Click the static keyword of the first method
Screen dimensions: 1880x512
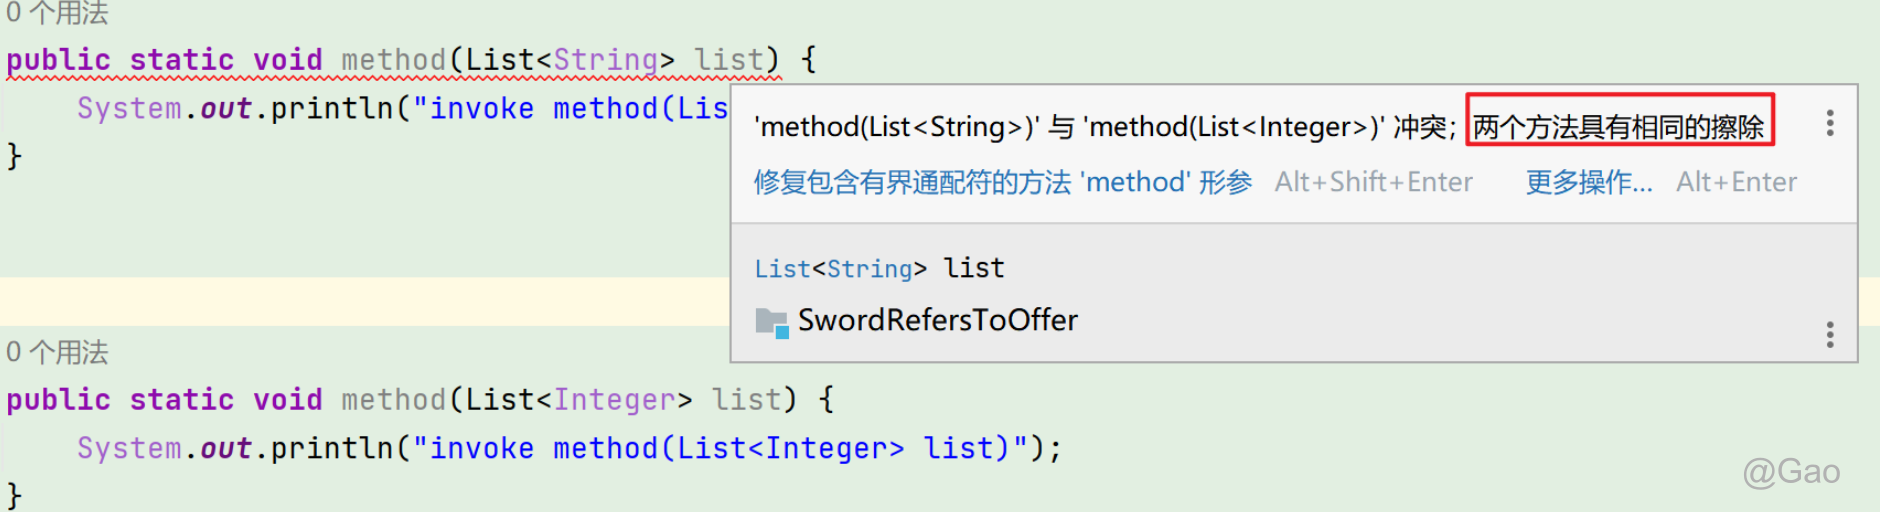(182, 60)
